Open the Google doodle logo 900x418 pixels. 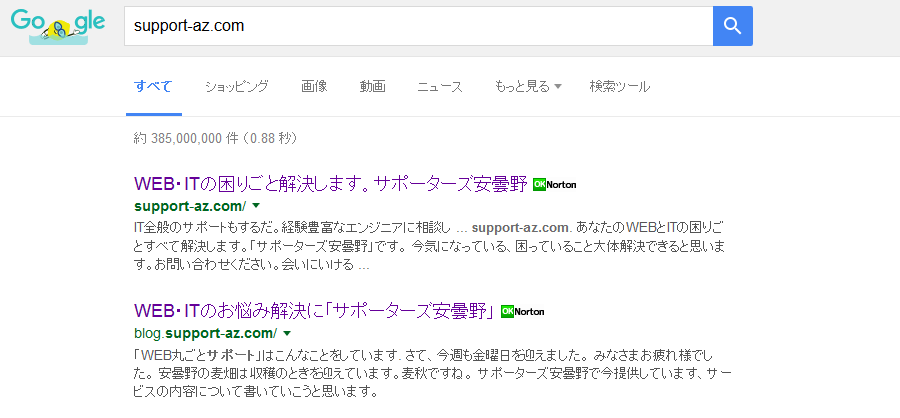point(58,26)
